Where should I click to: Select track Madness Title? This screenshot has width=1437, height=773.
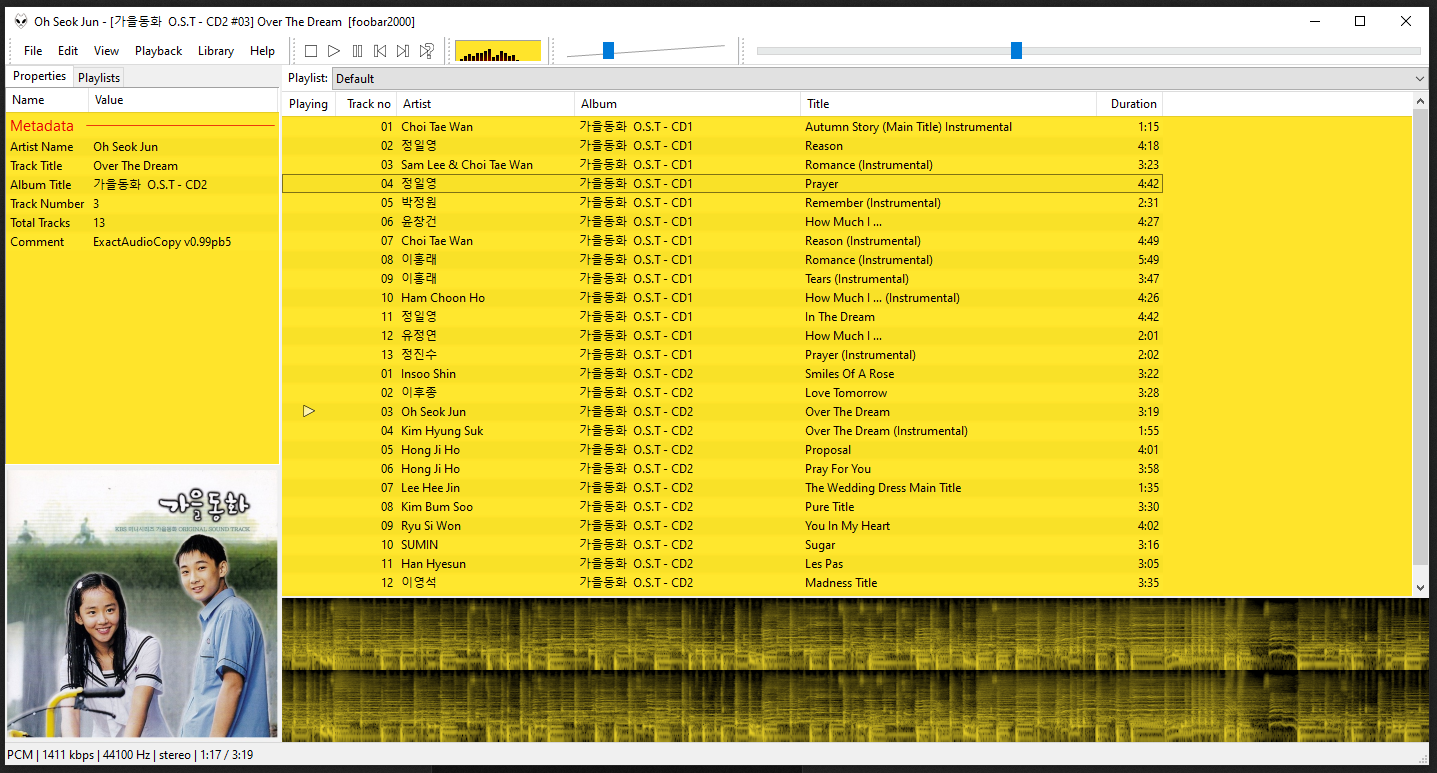(722, 583)
